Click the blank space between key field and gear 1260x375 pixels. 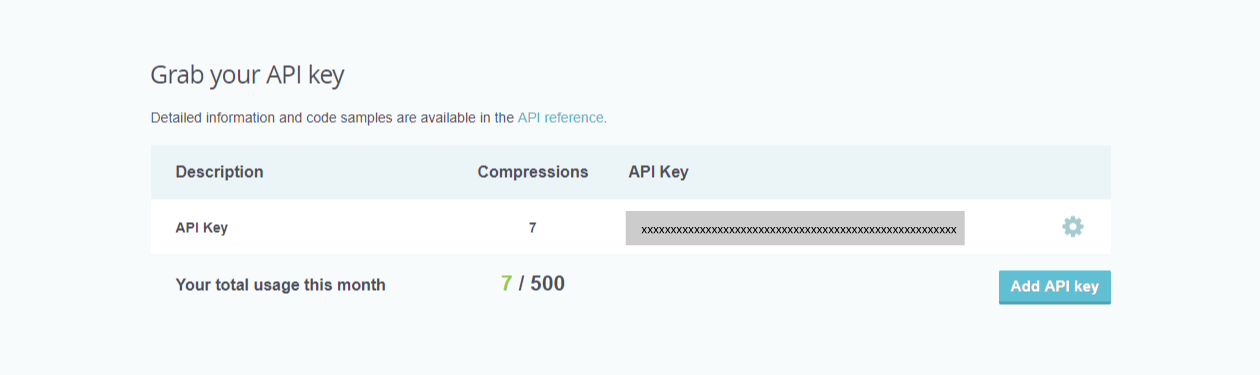(x=1012, y=227)
